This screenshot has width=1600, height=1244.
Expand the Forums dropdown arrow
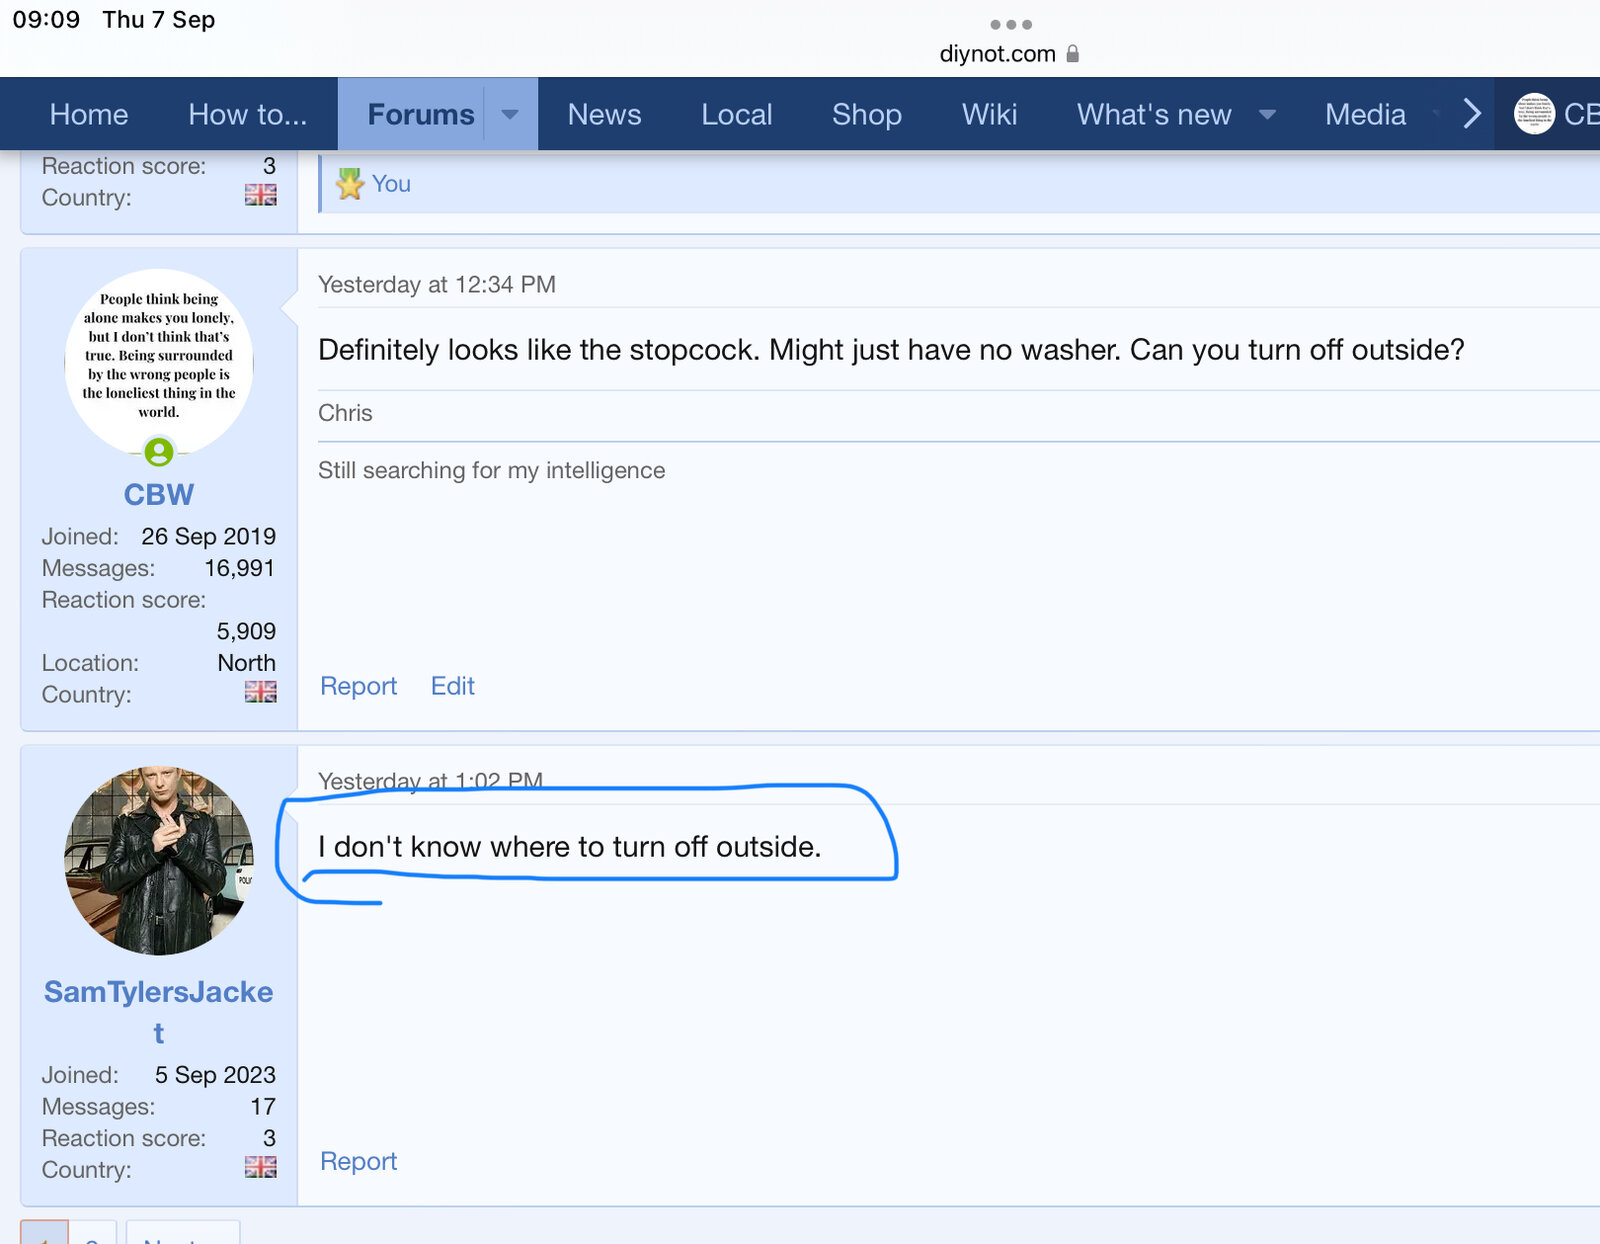pyautogui.click(x=510, y=114)
